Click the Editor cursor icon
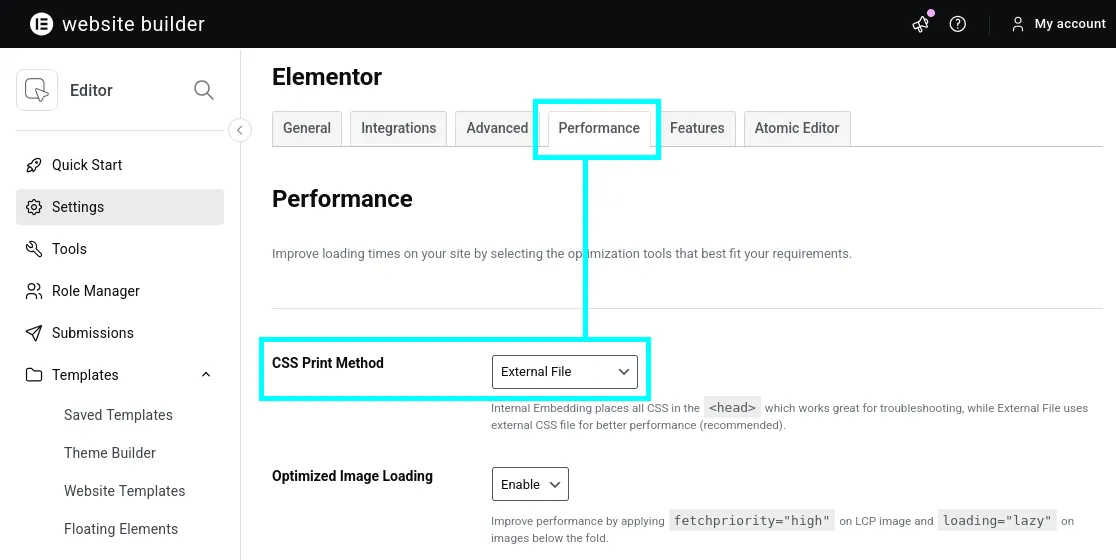 point(37,90)
